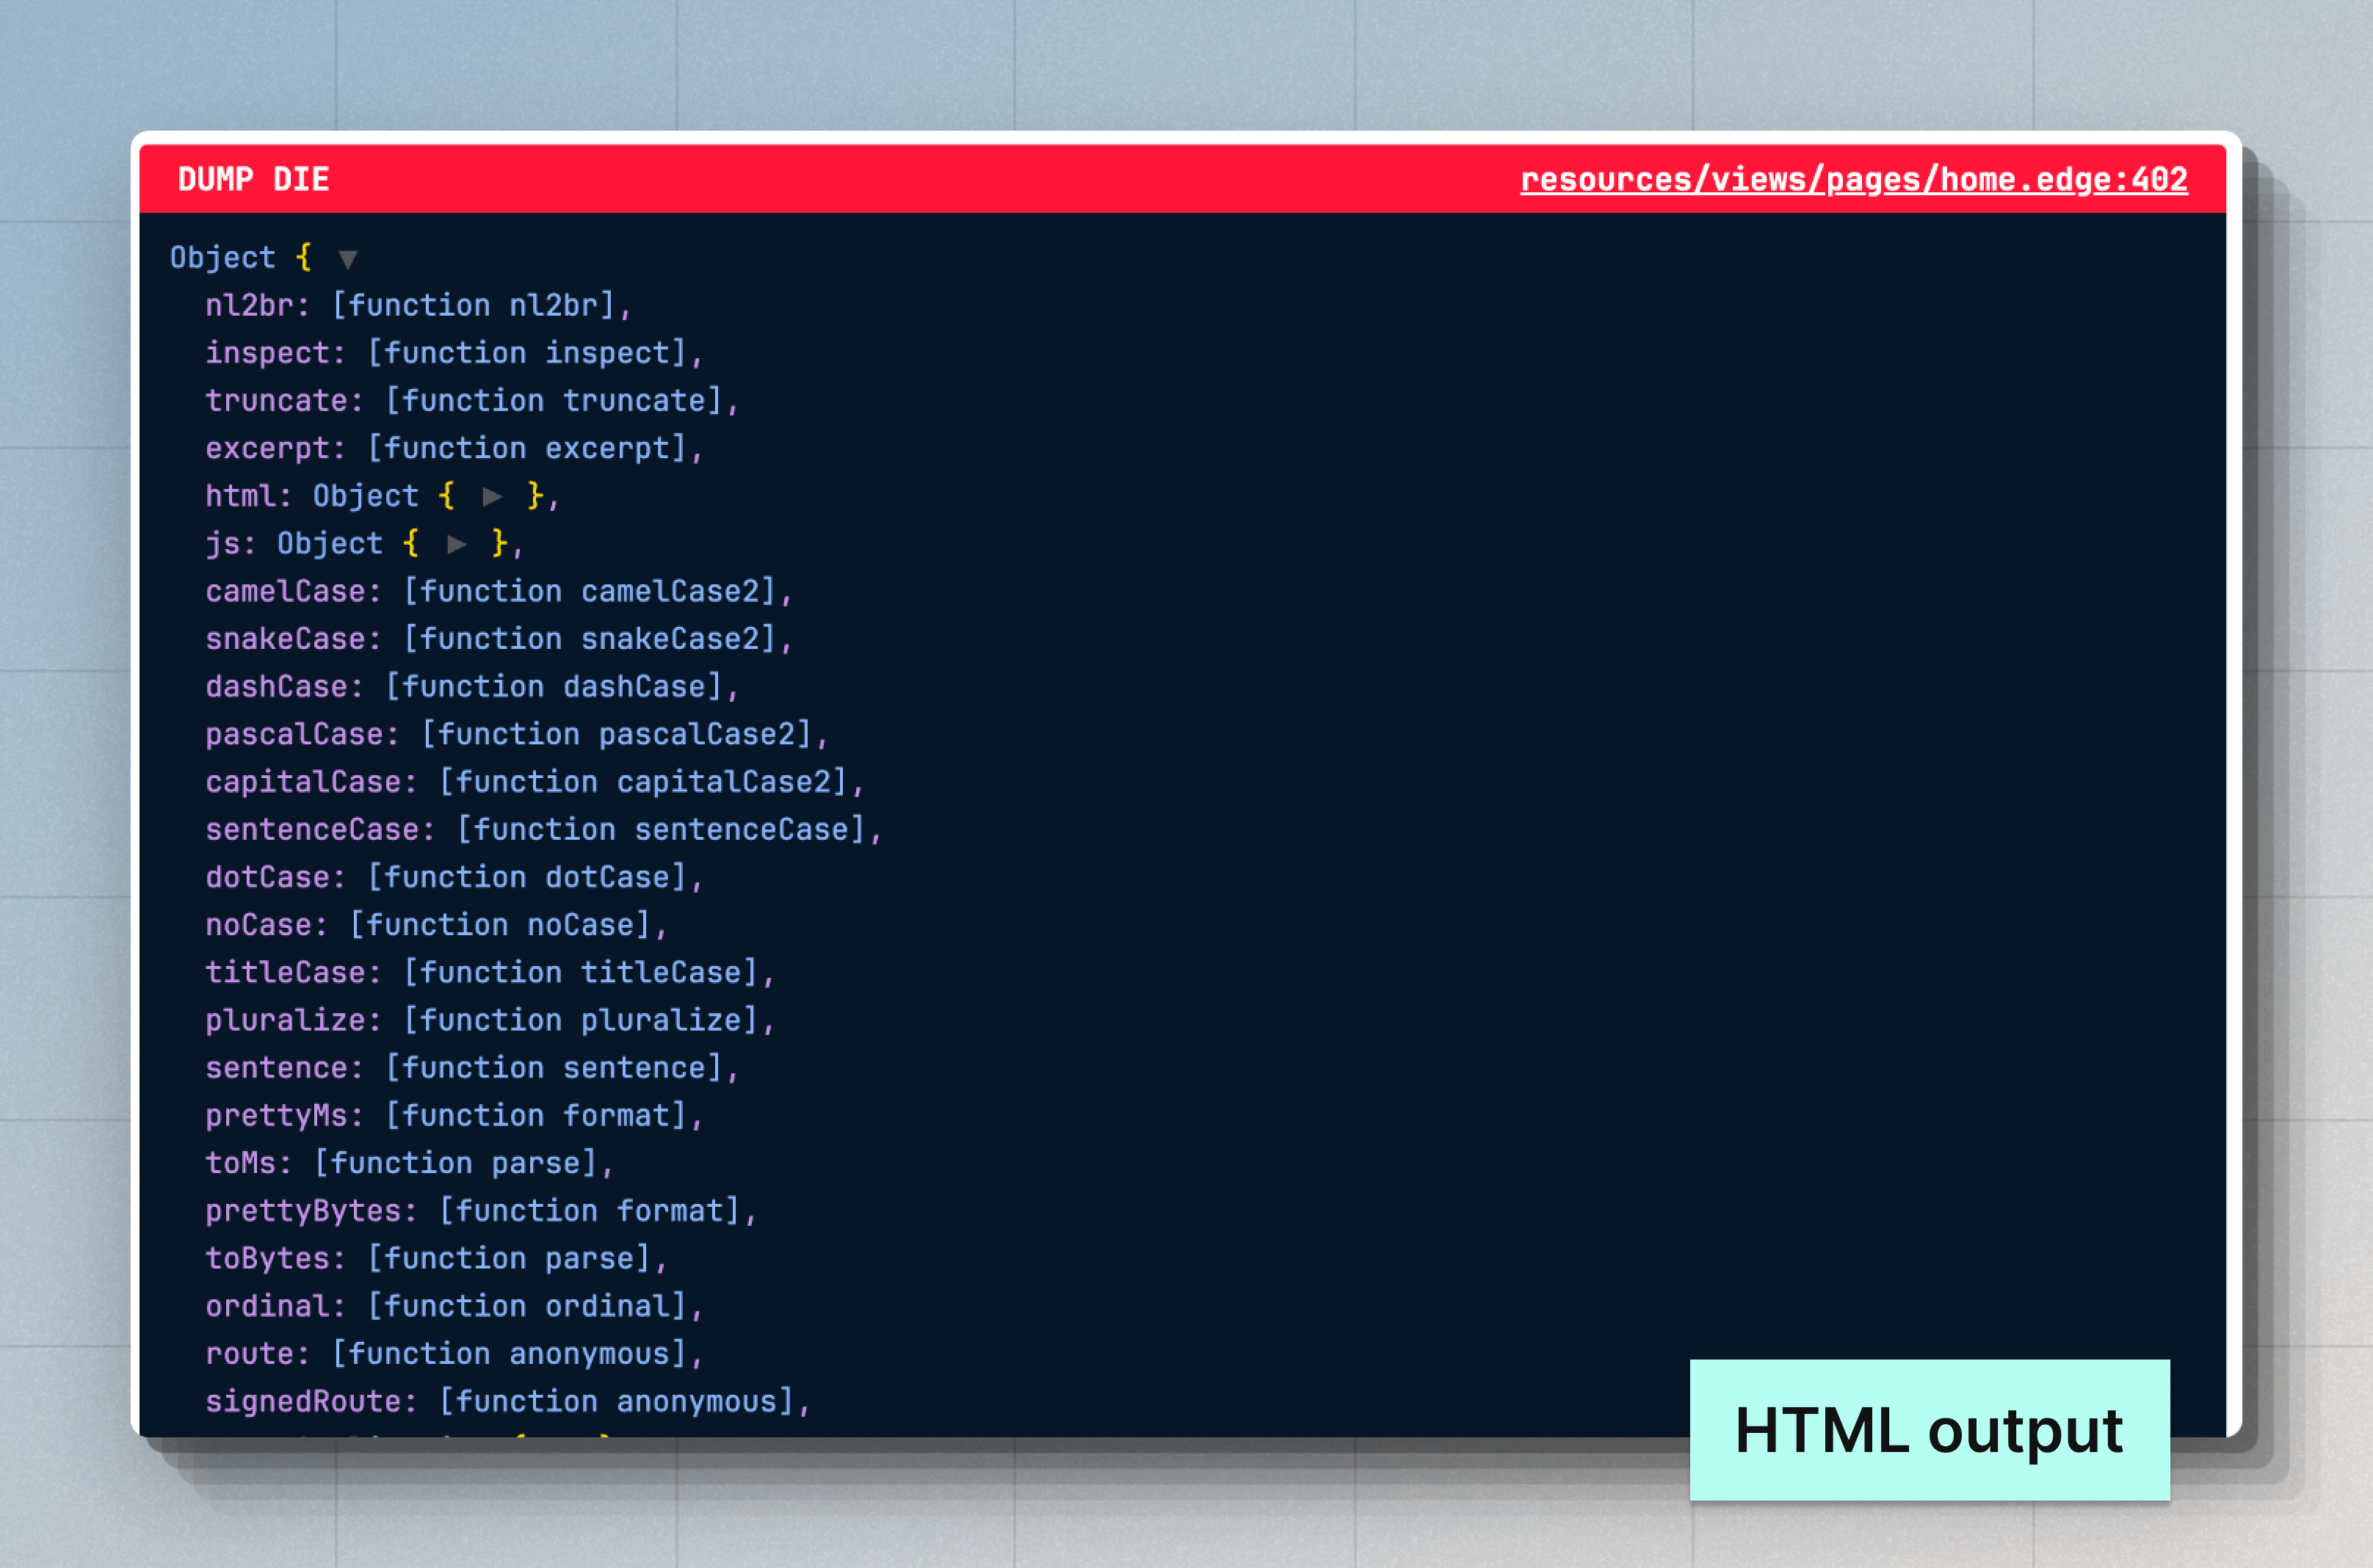Click the titleCase: [function titleCase] row

(490, 973)
